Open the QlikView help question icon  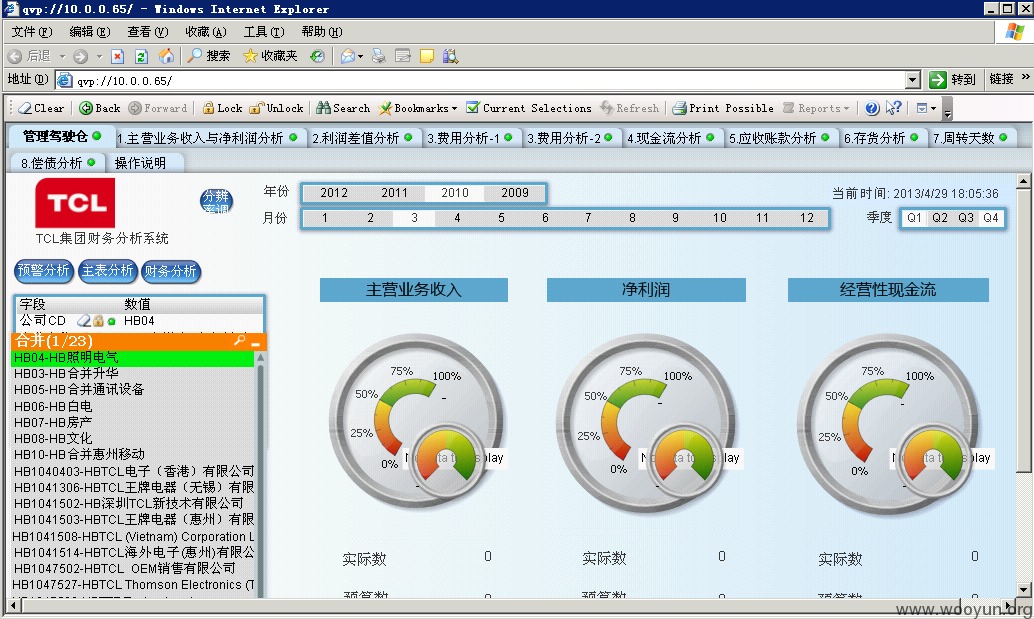[x=872, y=108]
